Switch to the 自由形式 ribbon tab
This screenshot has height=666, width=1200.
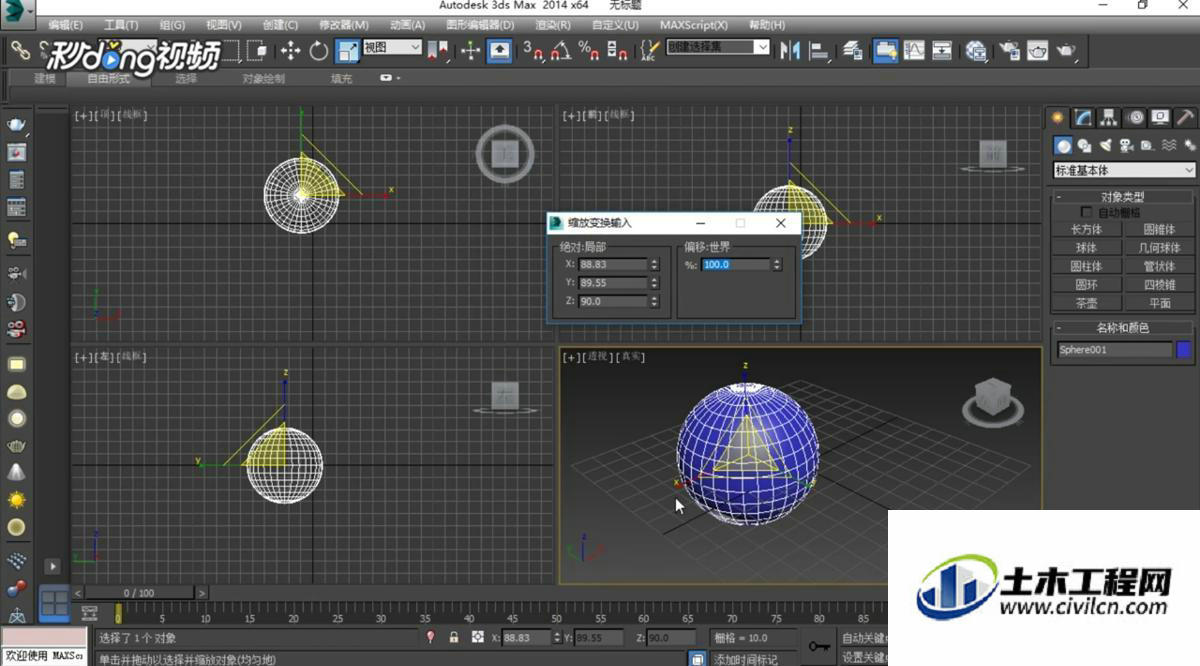pyautogui.click(x=108, y=78)
